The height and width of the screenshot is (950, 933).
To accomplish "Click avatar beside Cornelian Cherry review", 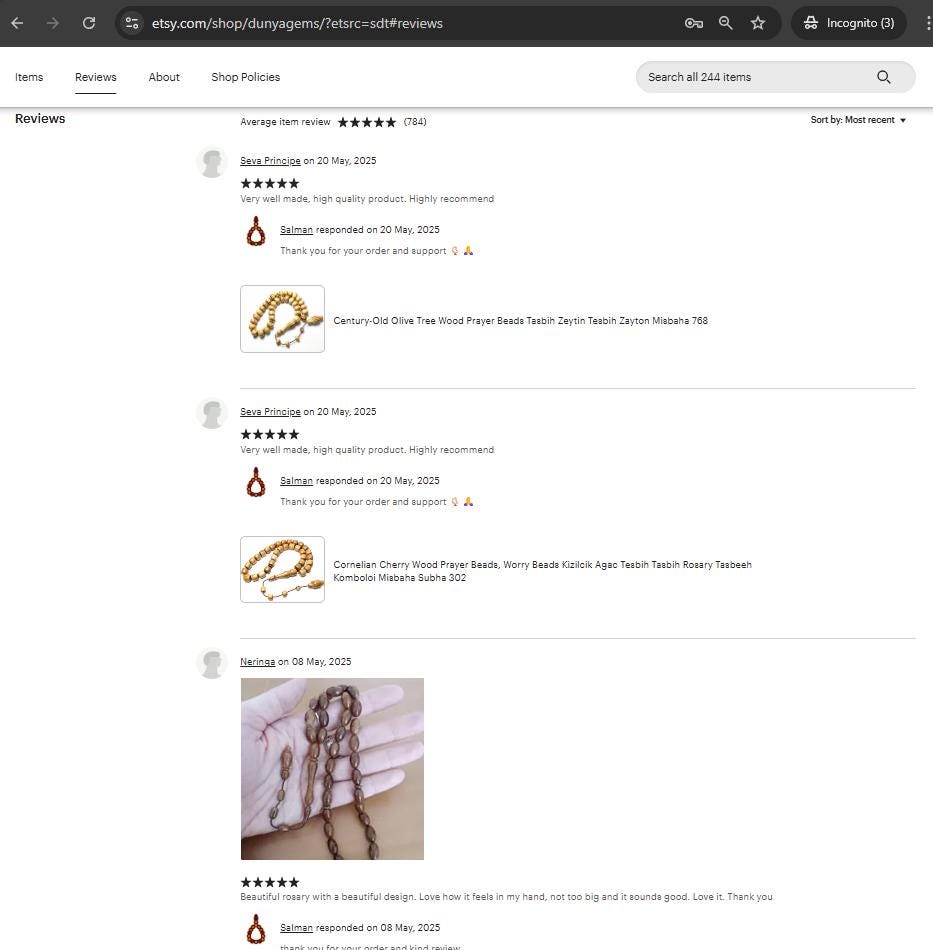I will pos(211,413).
